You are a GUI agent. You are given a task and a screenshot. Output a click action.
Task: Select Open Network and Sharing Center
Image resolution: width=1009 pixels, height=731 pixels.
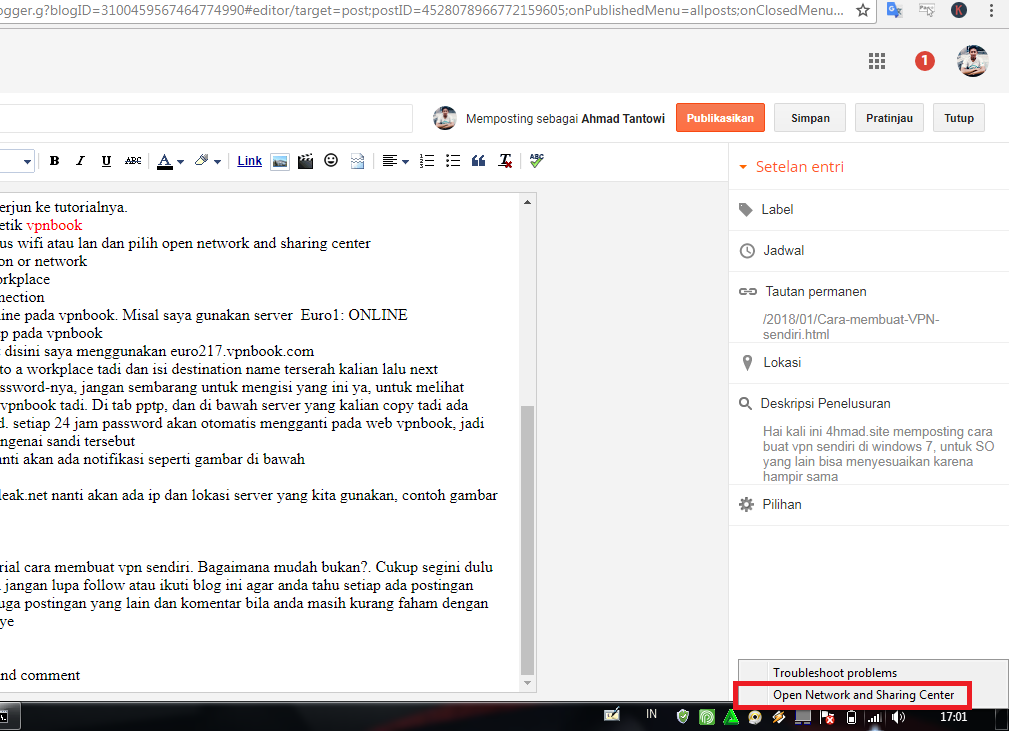[864, 695]
